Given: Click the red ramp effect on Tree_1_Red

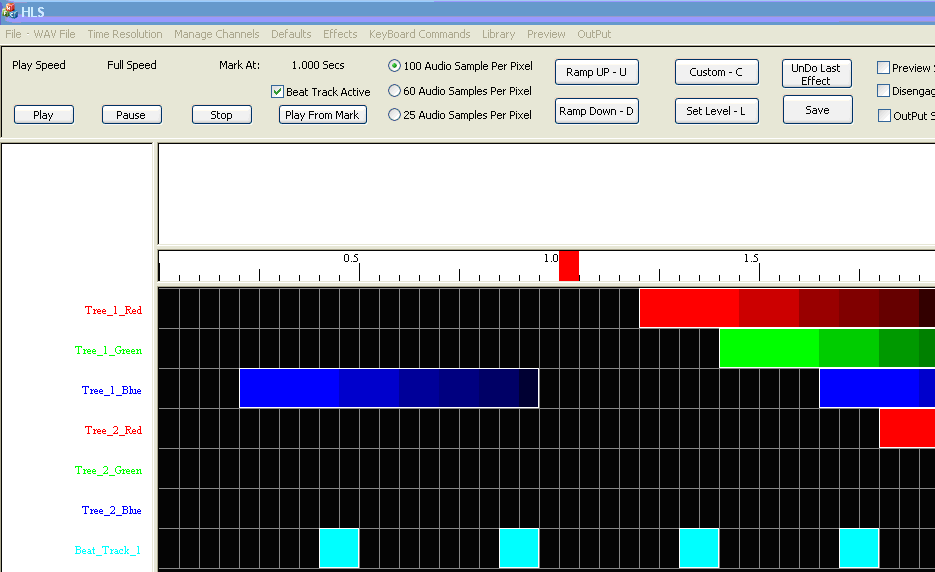Looking at the screenshot, I should point(787,308).
